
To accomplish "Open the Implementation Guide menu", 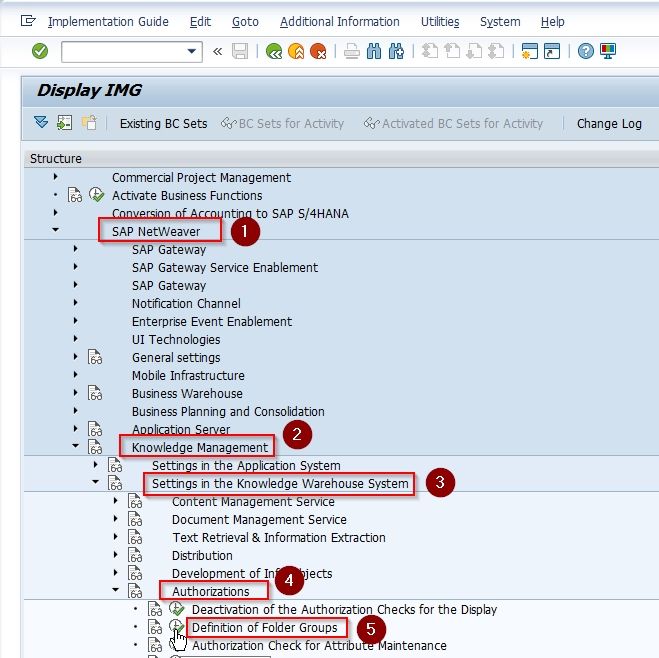I will pos(108,21).
